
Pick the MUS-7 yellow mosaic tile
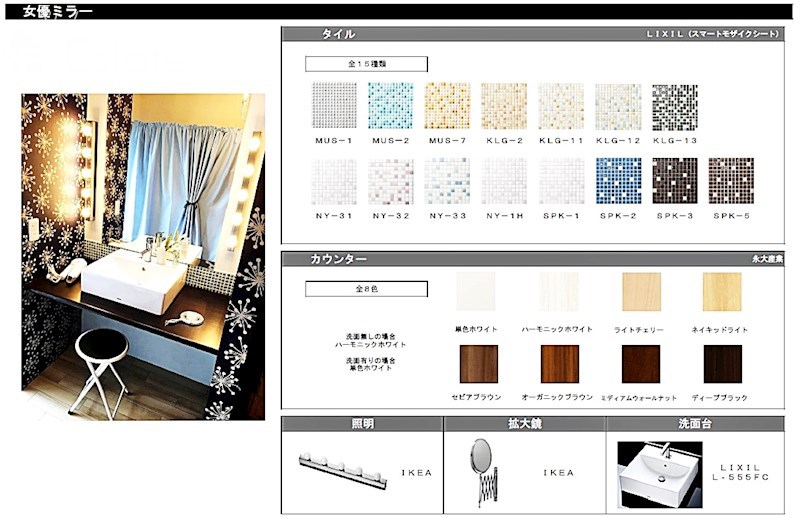[x=446, y=106]
